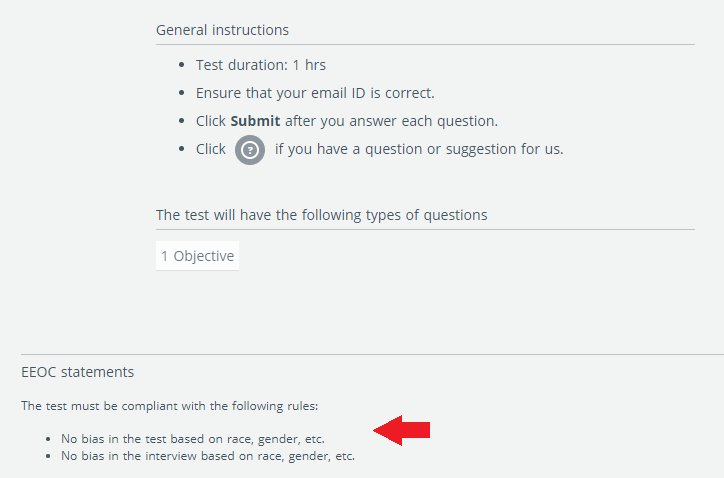Click the email ID instruction line
The height and width of the screenshot is (478, 724).
click(x=315, y=93)
